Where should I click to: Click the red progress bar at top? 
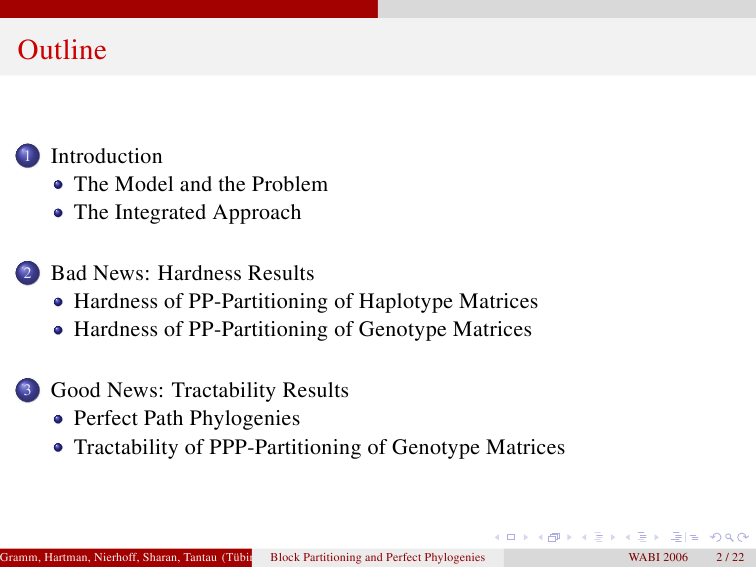tap(189, 9)
